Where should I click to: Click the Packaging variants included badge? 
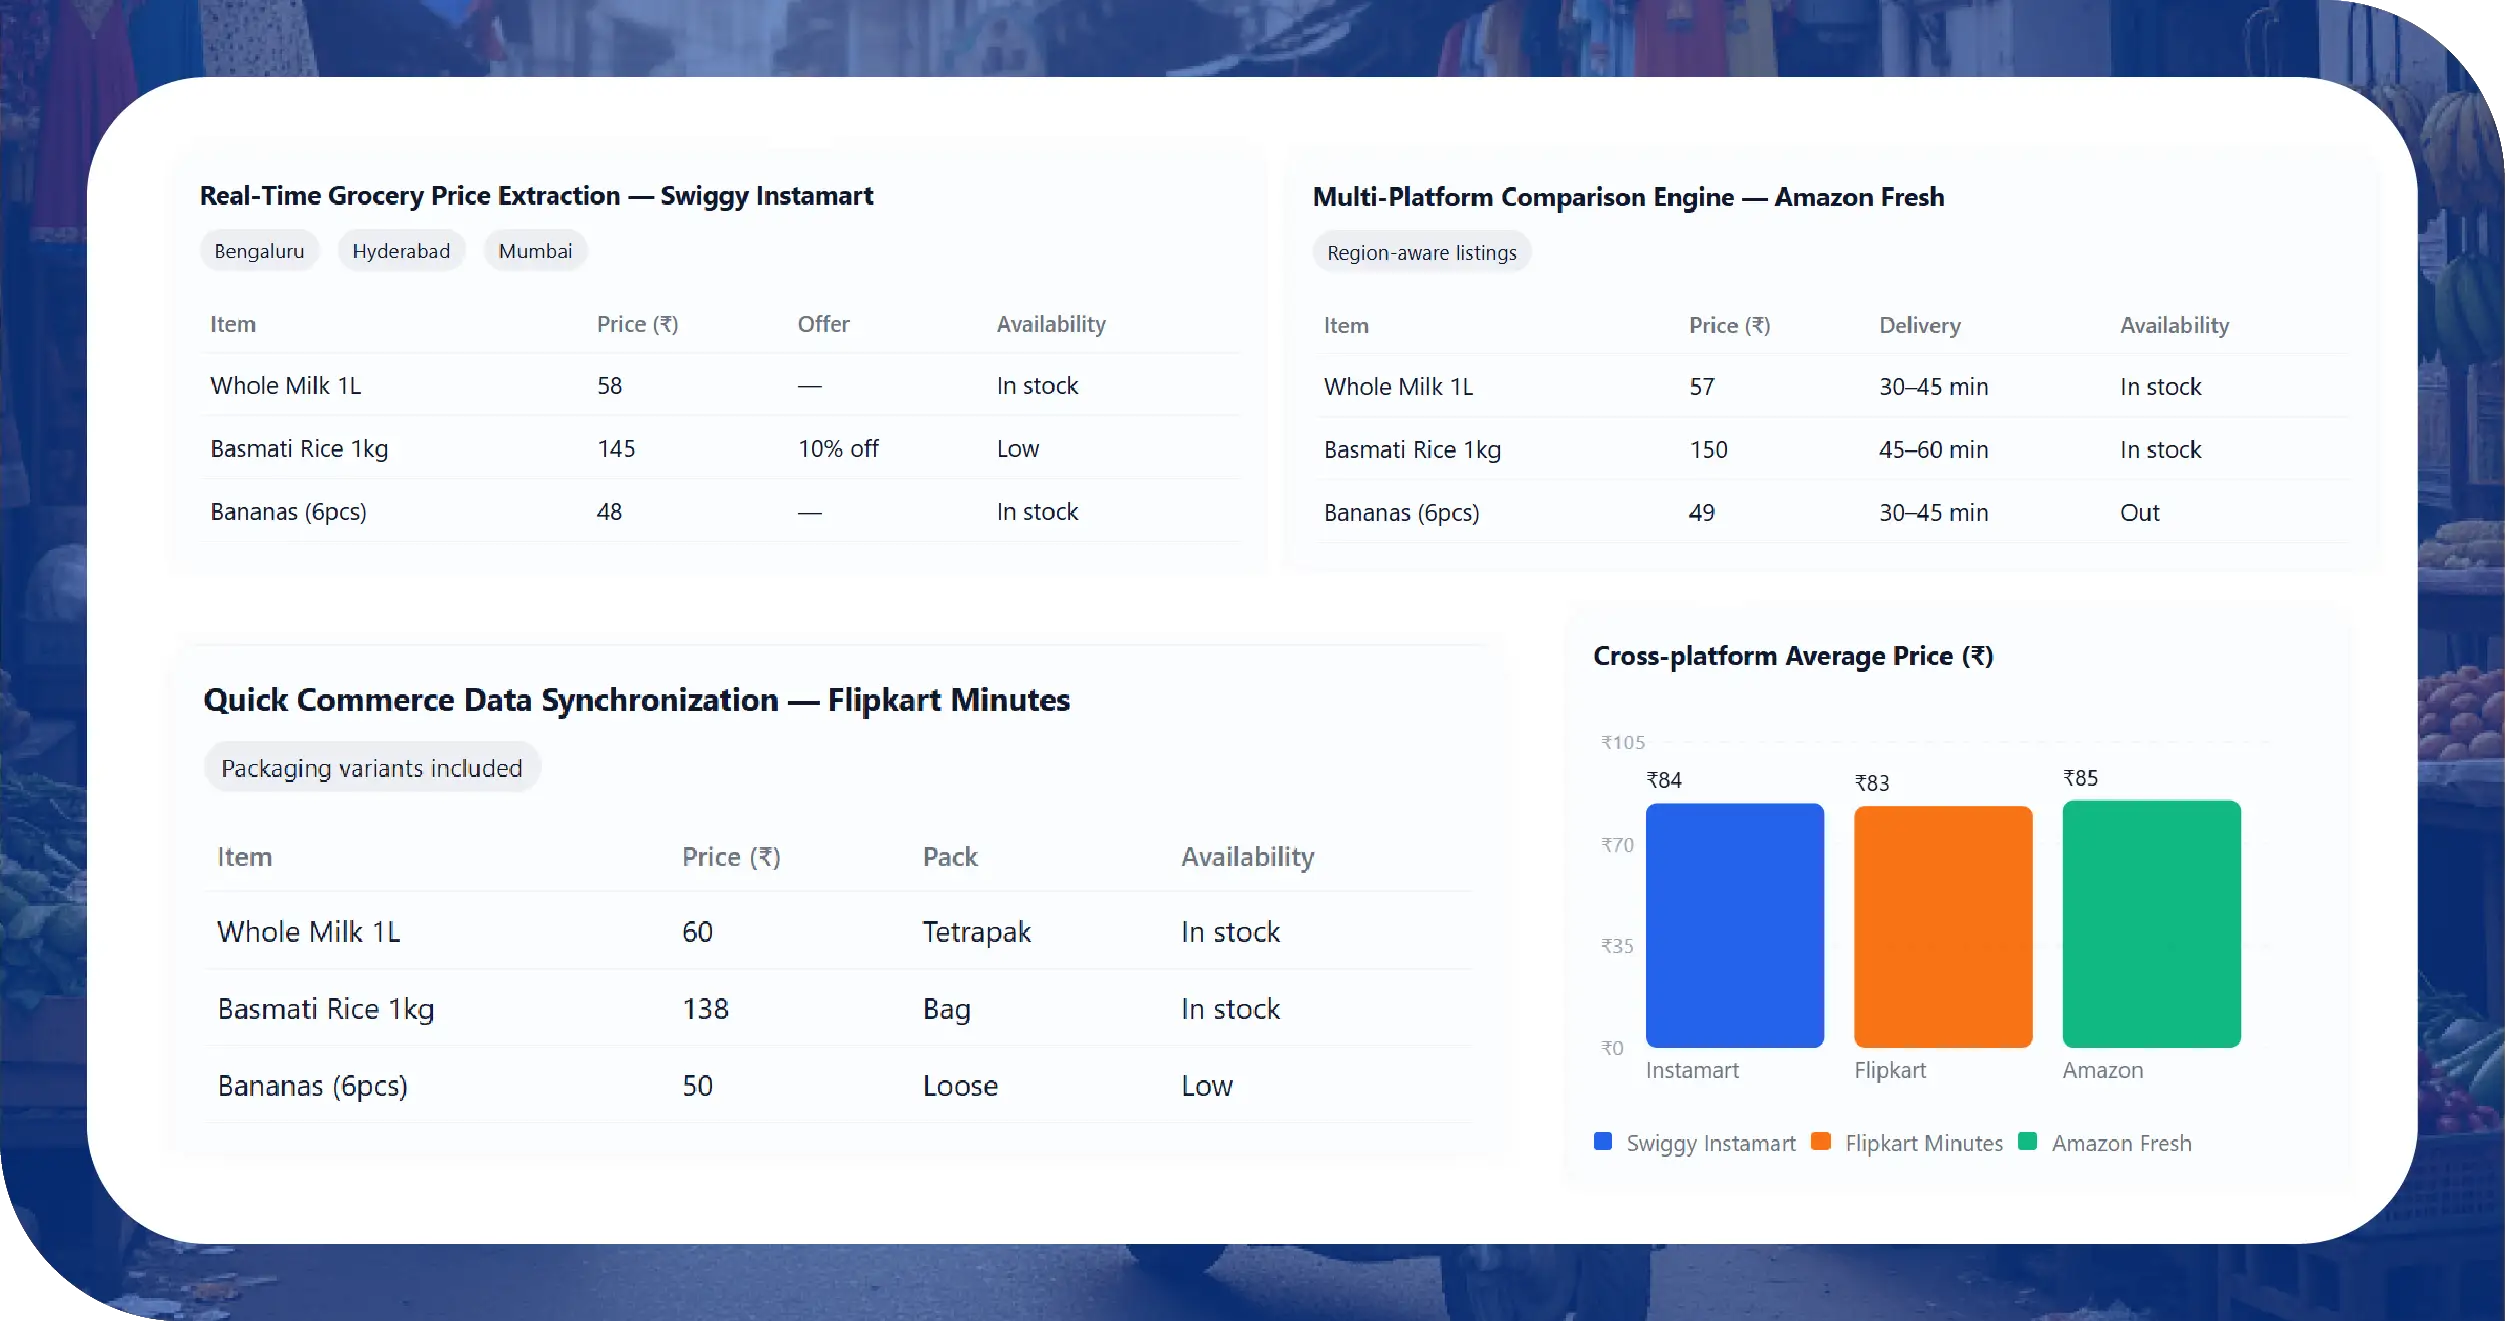(372, 767)
